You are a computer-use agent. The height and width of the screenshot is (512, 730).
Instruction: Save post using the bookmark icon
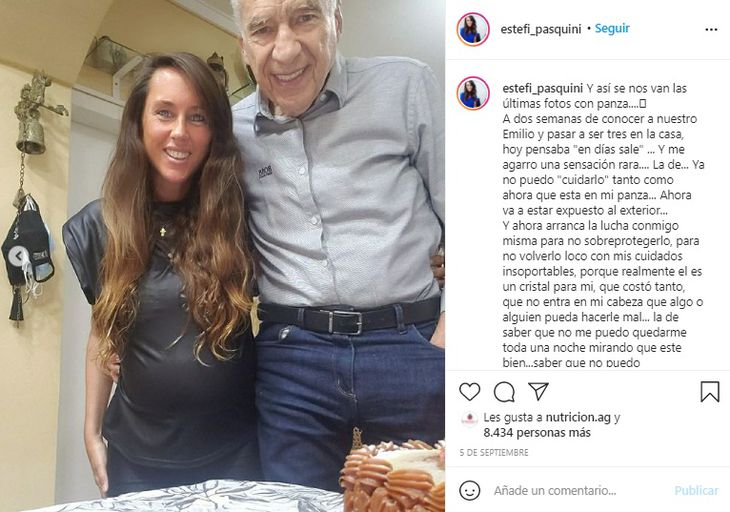coord(710,391)
